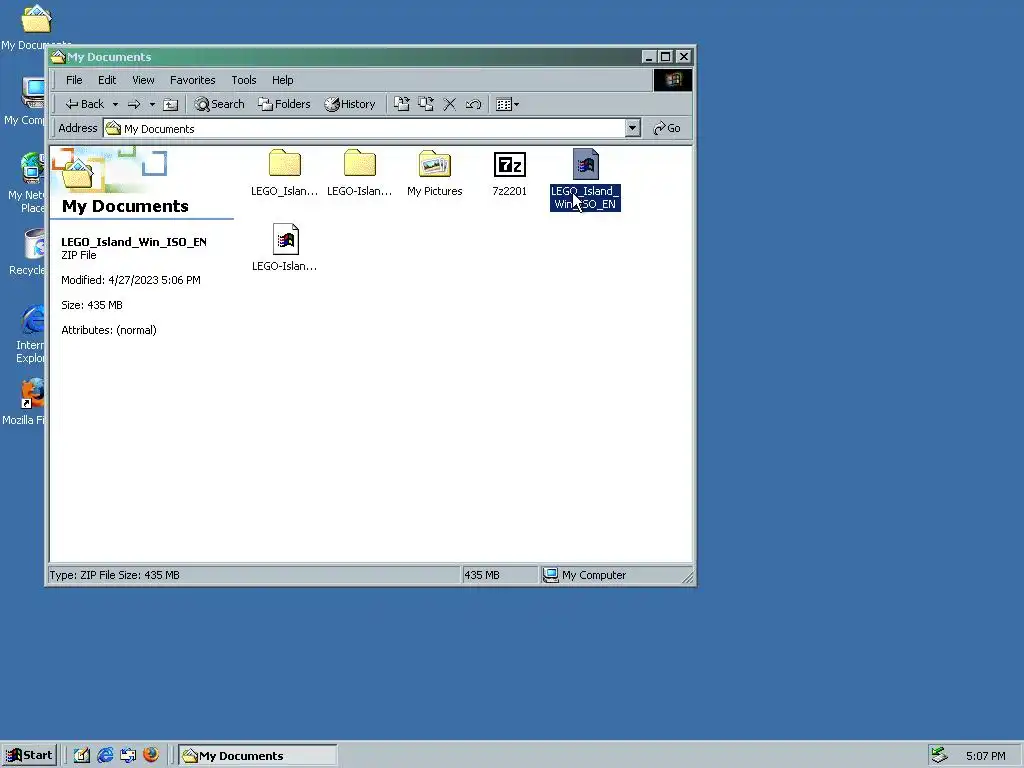This screenshot has width=1024, height=768.
Task: Open the Favorites menu
Action: pos(192,80)
